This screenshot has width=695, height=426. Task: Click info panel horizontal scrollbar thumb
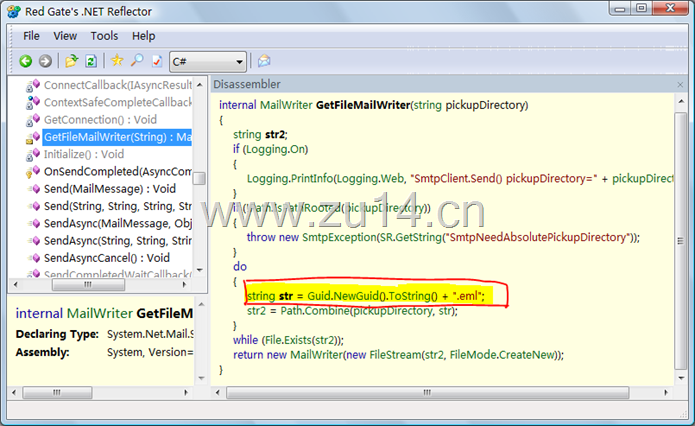pos(57,392)
